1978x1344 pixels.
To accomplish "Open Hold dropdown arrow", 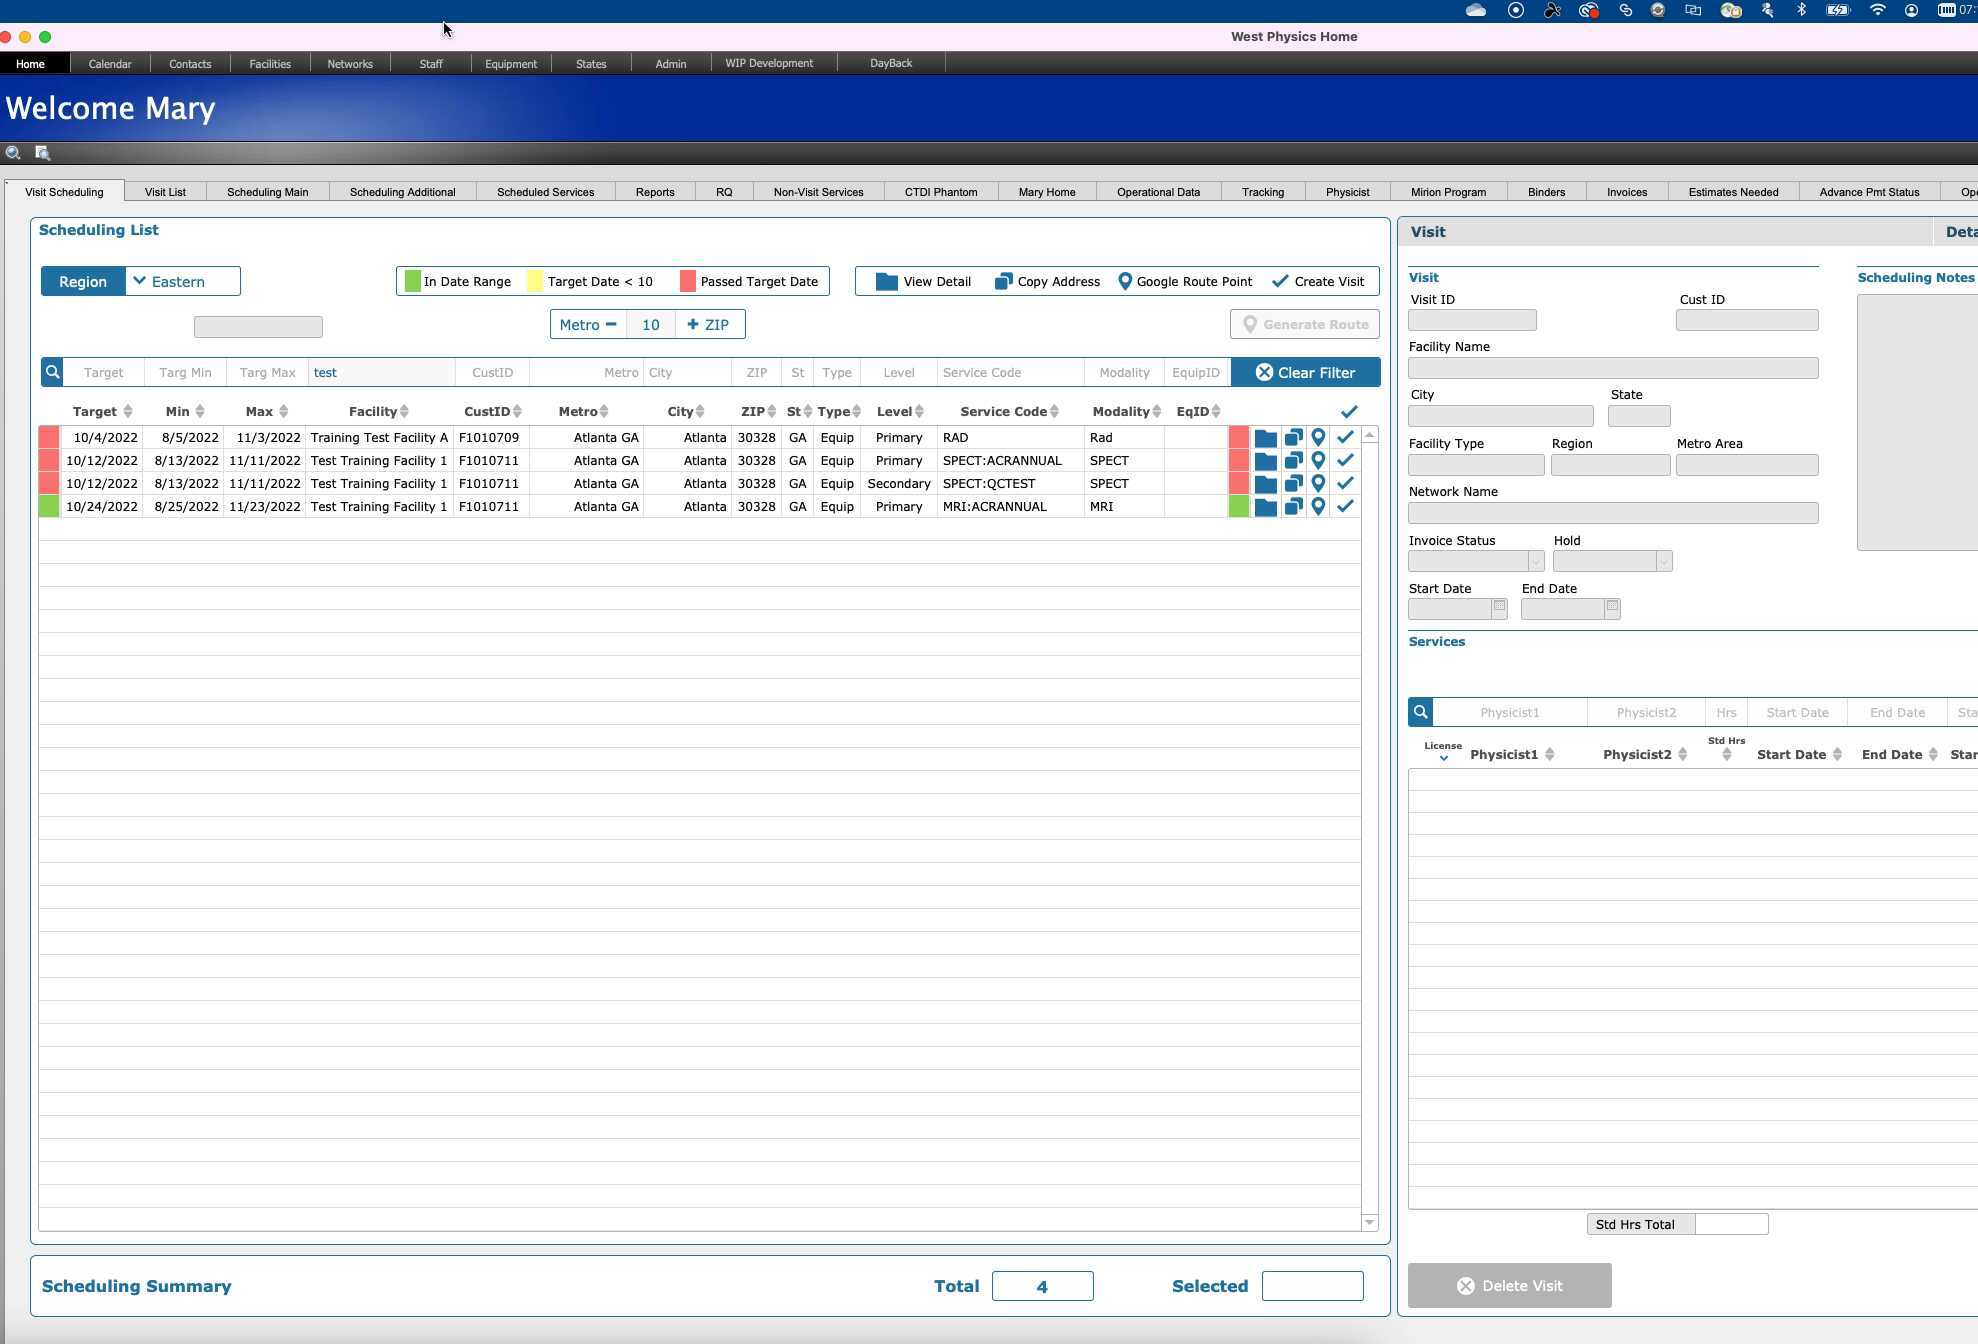I will [1663, 562].
